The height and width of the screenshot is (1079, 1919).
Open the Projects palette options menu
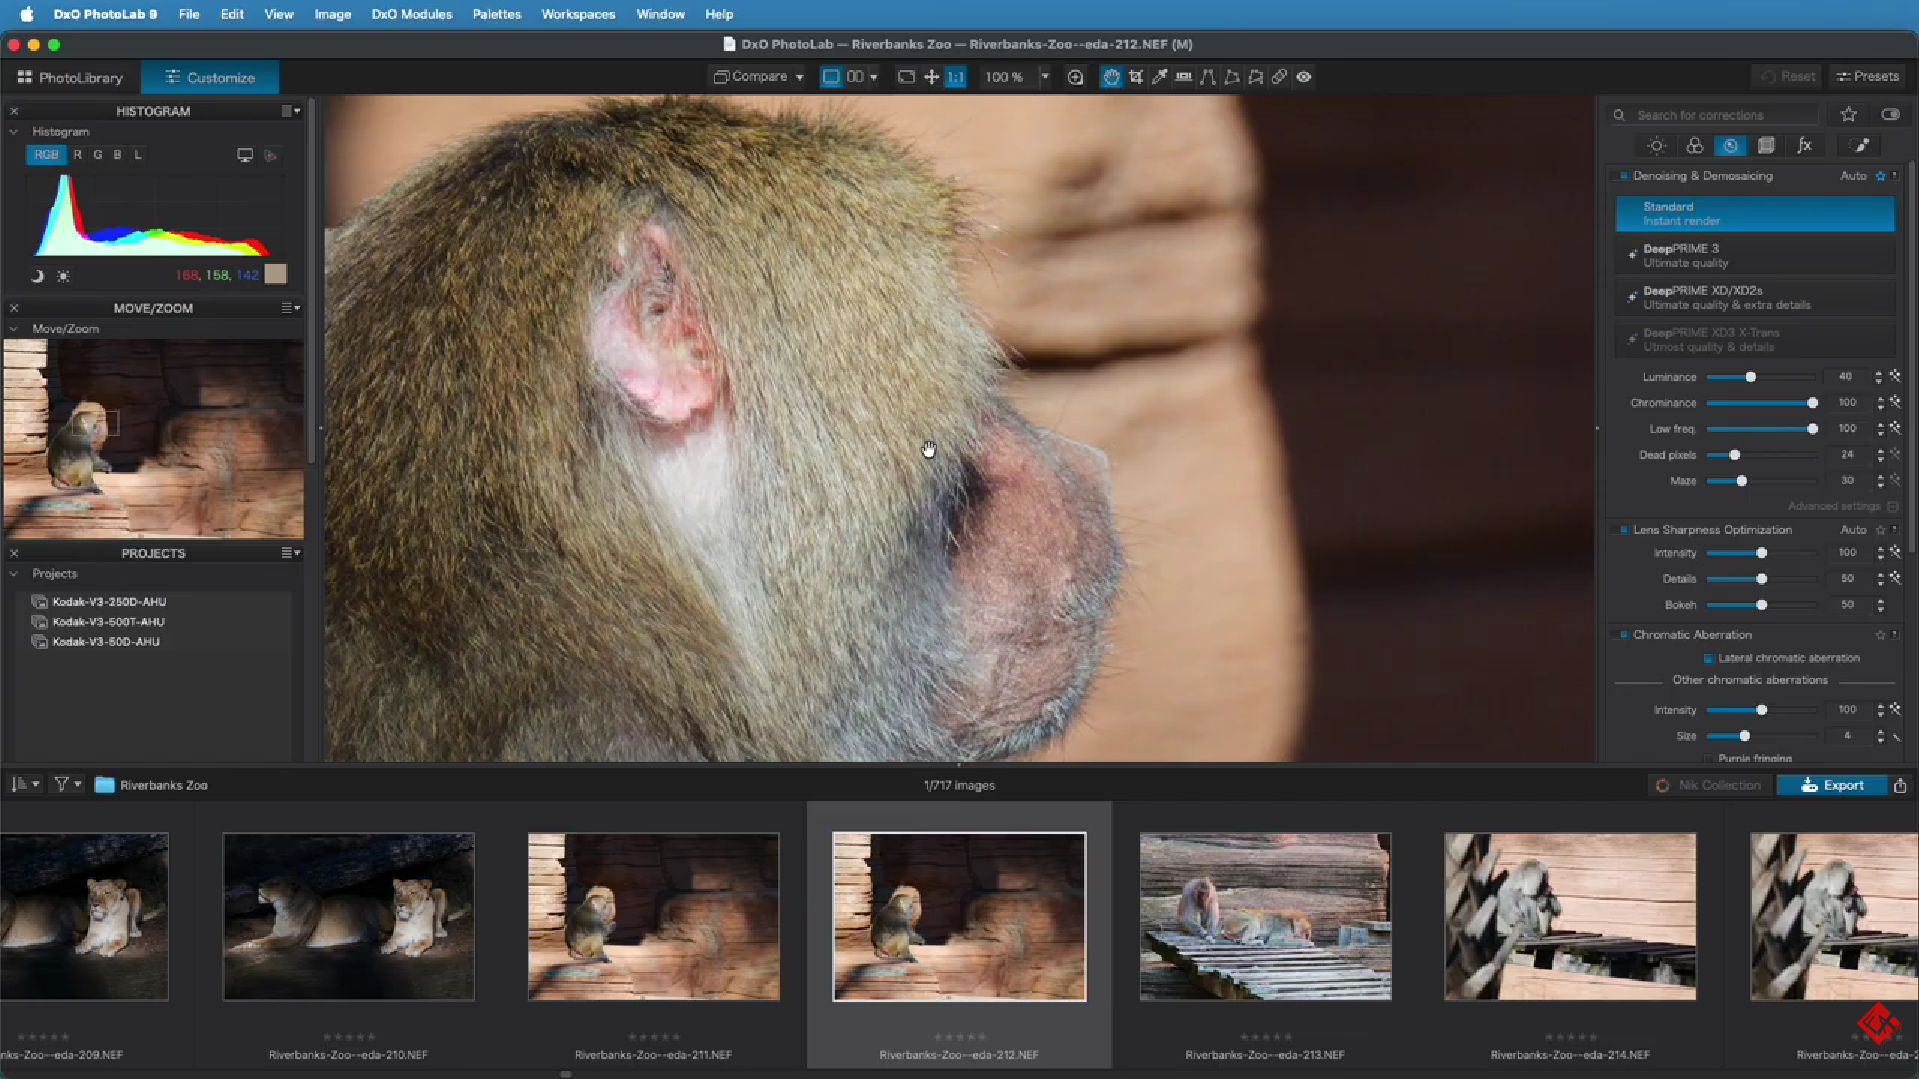[291, 553]
